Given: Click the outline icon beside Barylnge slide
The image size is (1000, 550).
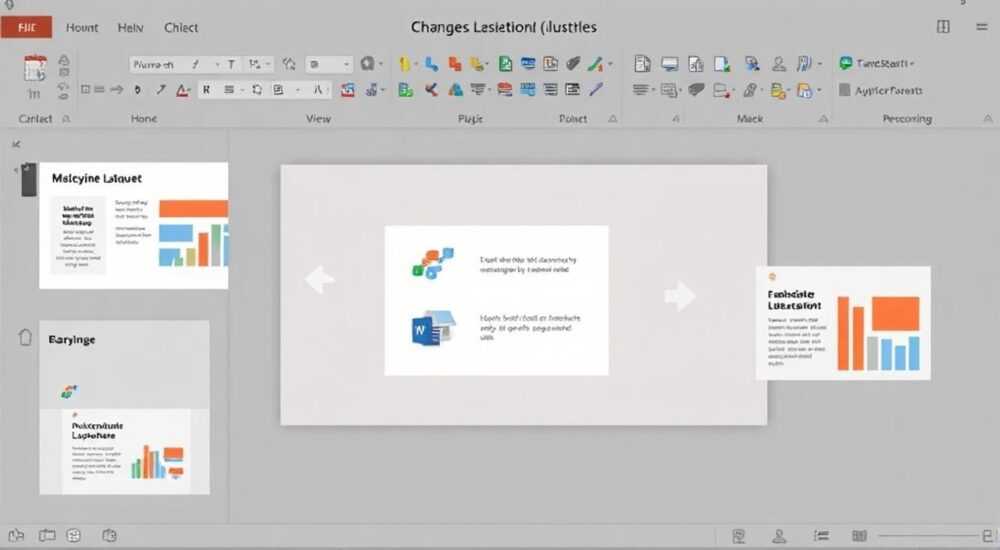Looking at the screenshot, I should coord(25,337).
